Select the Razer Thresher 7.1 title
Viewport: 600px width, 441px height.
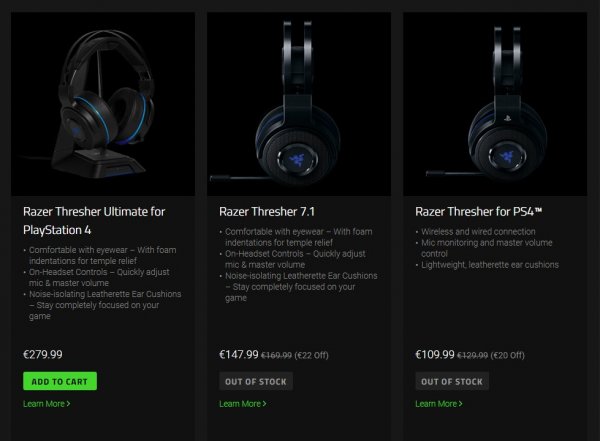pyautogui.click(x=267, y=212)
